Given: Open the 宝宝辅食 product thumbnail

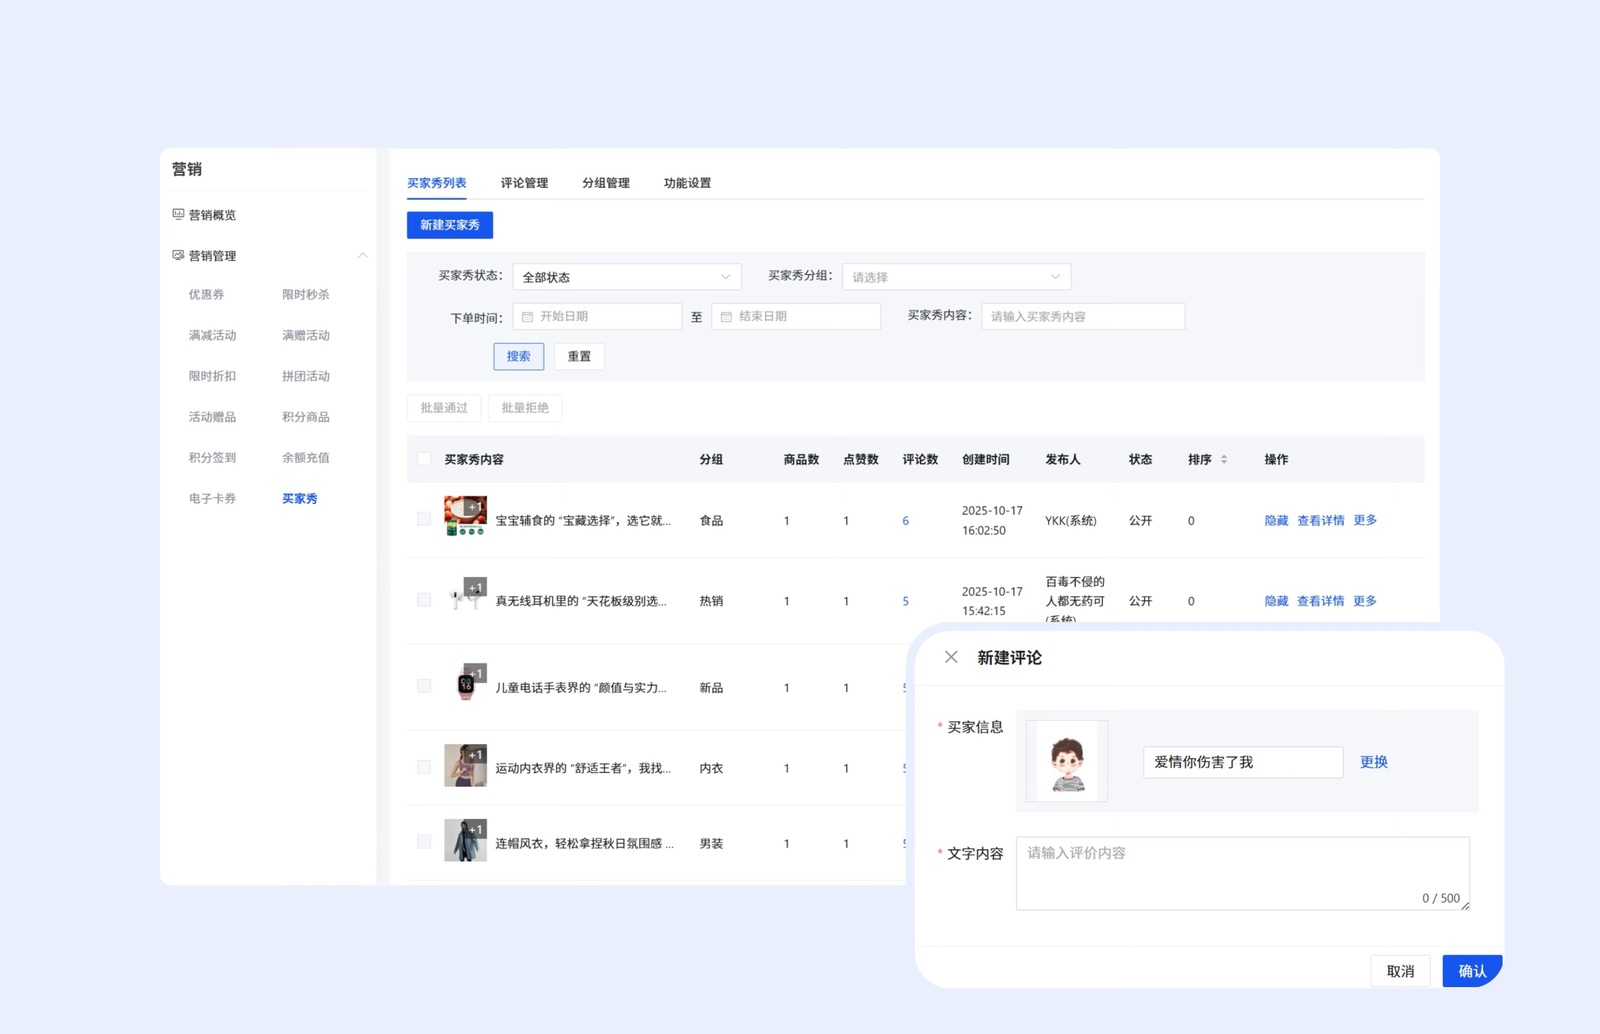Looking at the screenshot, I should coord(465,516).
